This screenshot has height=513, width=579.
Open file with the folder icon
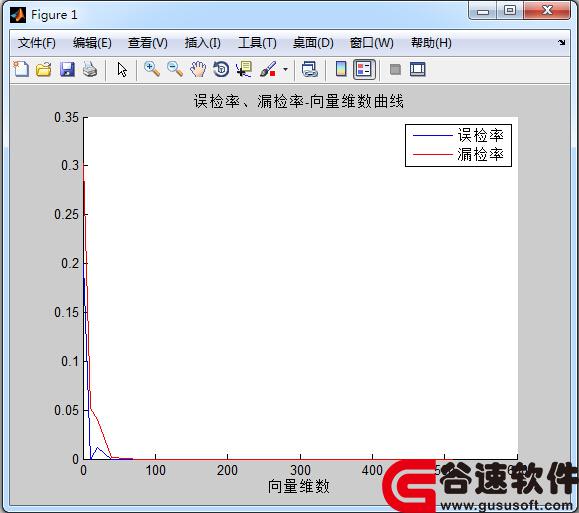[44, 69]
